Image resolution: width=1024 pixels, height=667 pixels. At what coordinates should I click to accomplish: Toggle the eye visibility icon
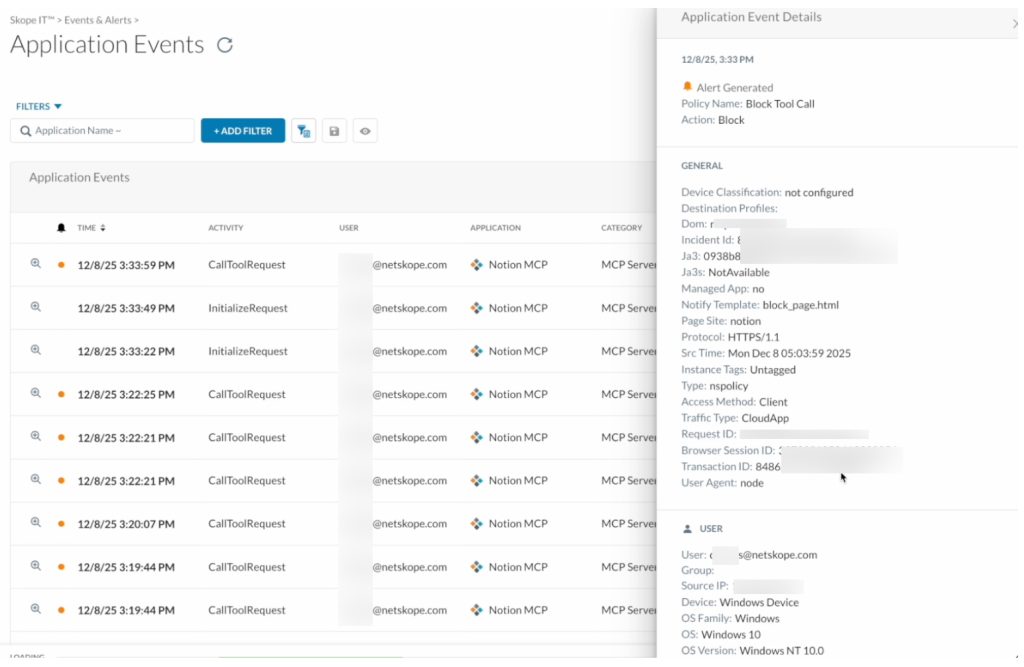365,131
